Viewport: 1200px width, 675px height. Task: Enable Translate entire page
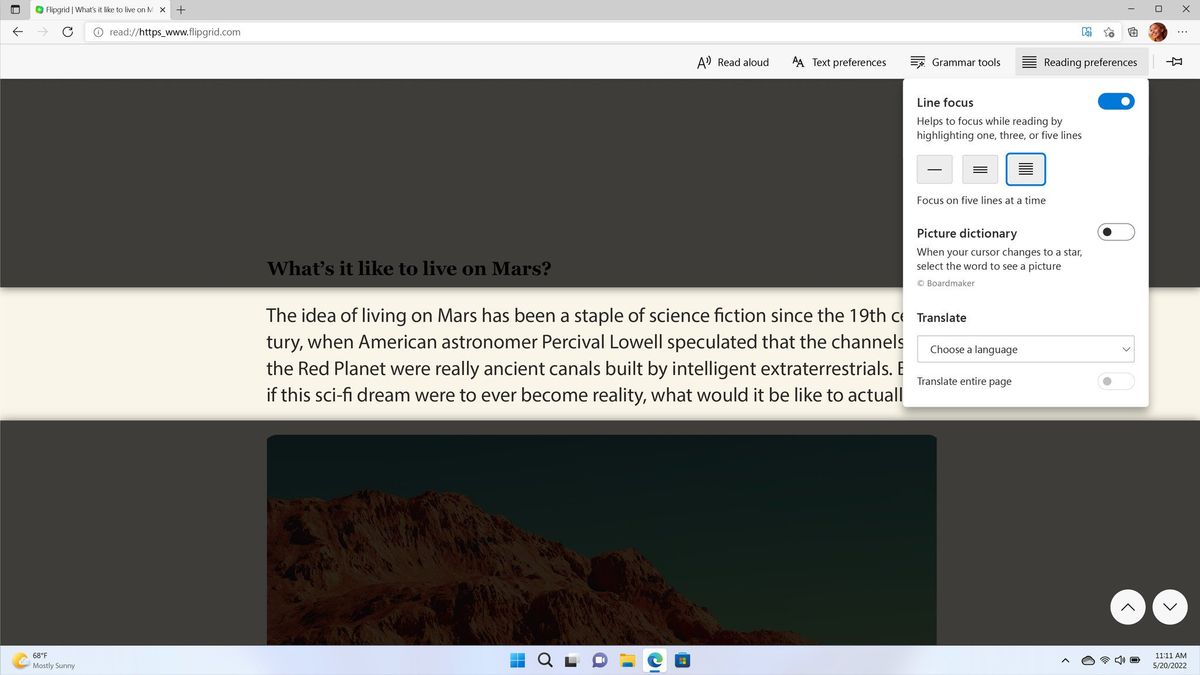tap(1115, 381)
